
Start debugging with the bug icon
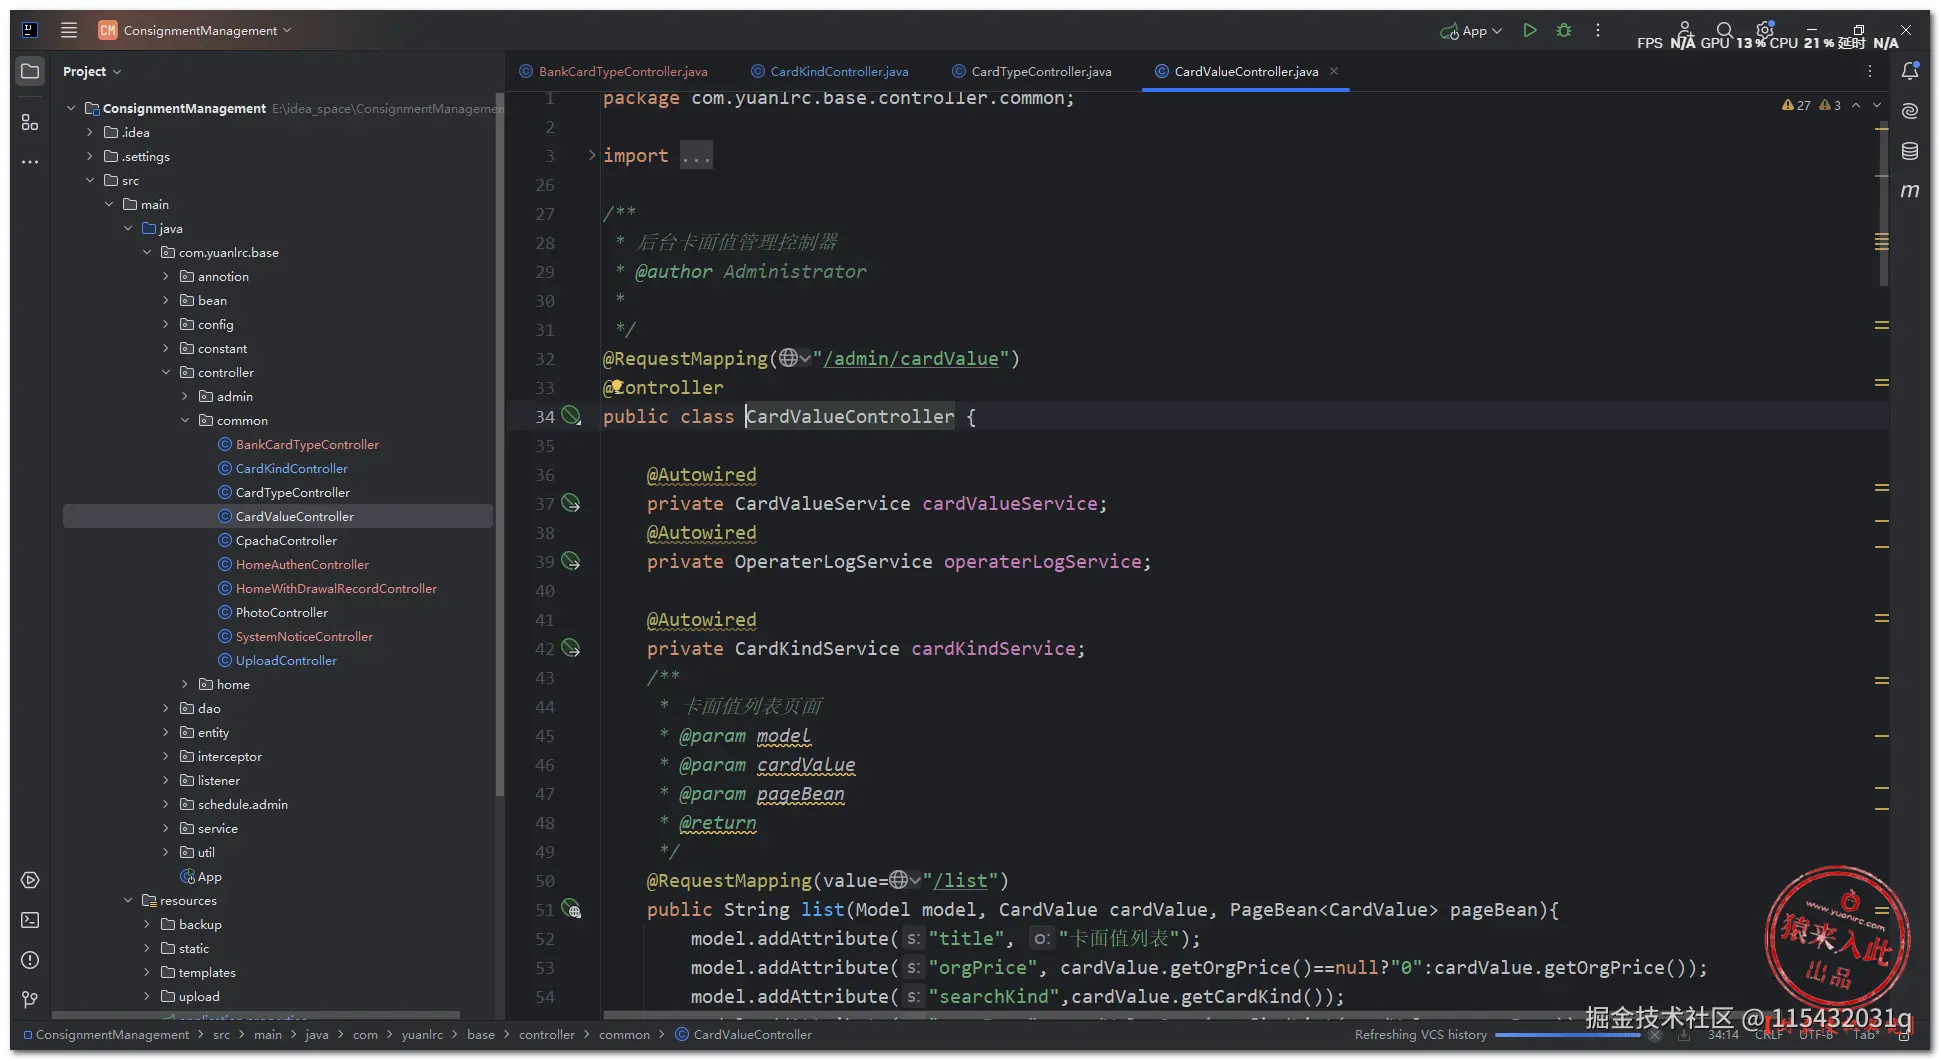[x=1564, y=31]
